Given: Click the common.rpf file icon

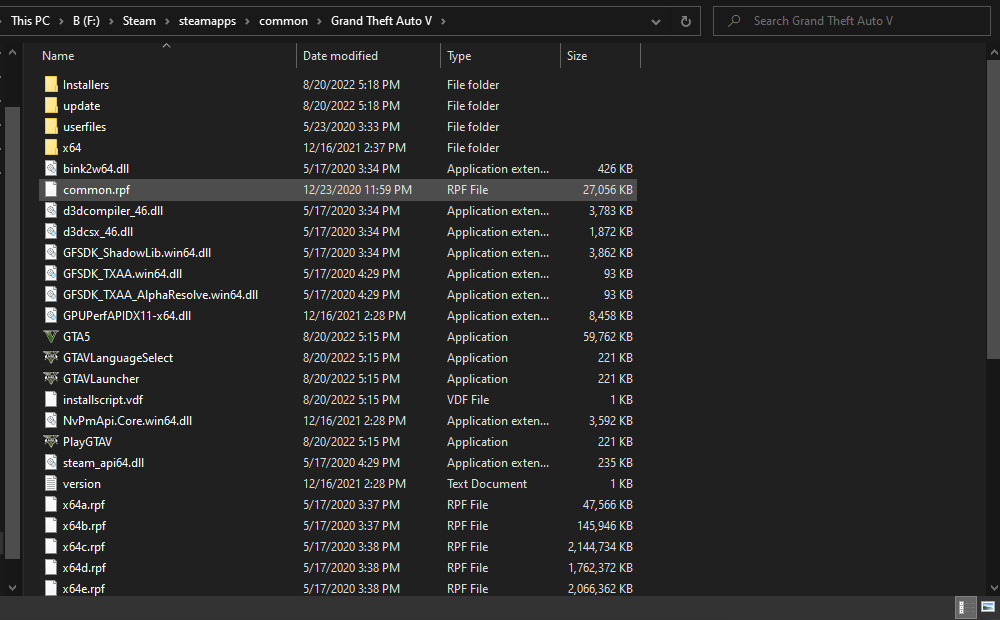Looking at the screenshot, I should (x=51, y=190).
